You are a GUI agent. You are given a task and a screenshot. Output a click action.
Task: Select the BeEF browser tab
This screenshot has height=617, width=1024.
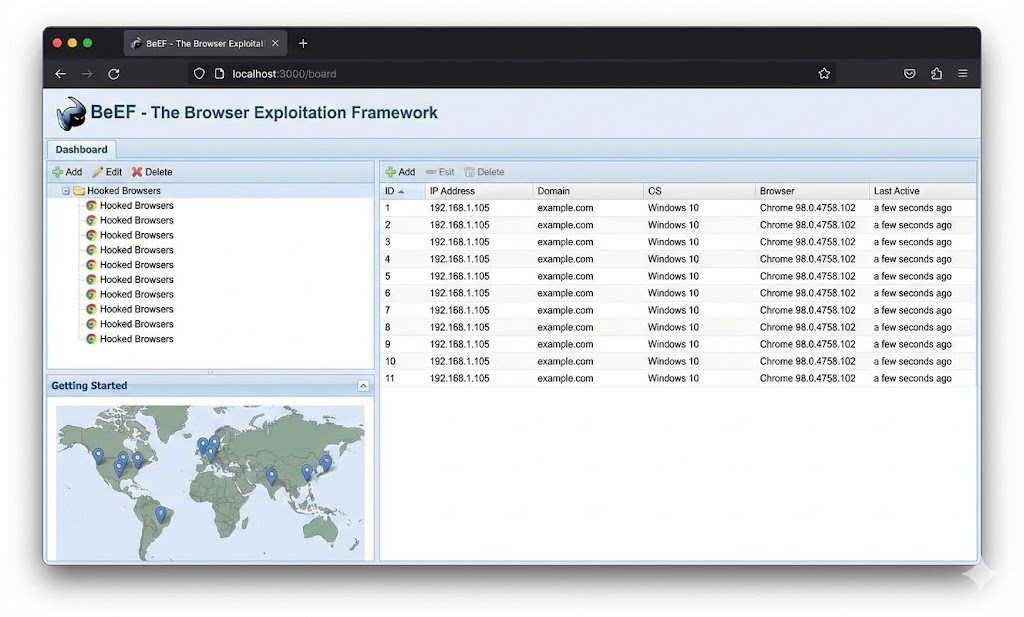(x=205, y=44)
